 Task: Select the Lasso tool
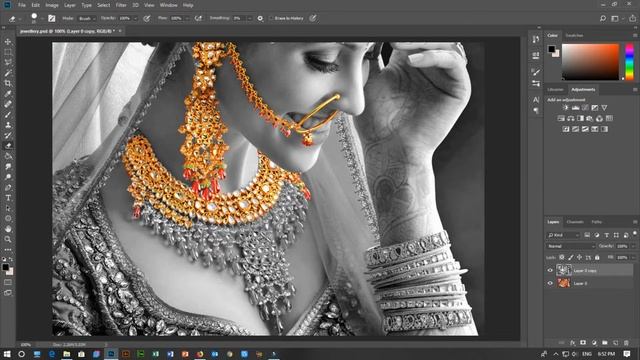[8, 62]
